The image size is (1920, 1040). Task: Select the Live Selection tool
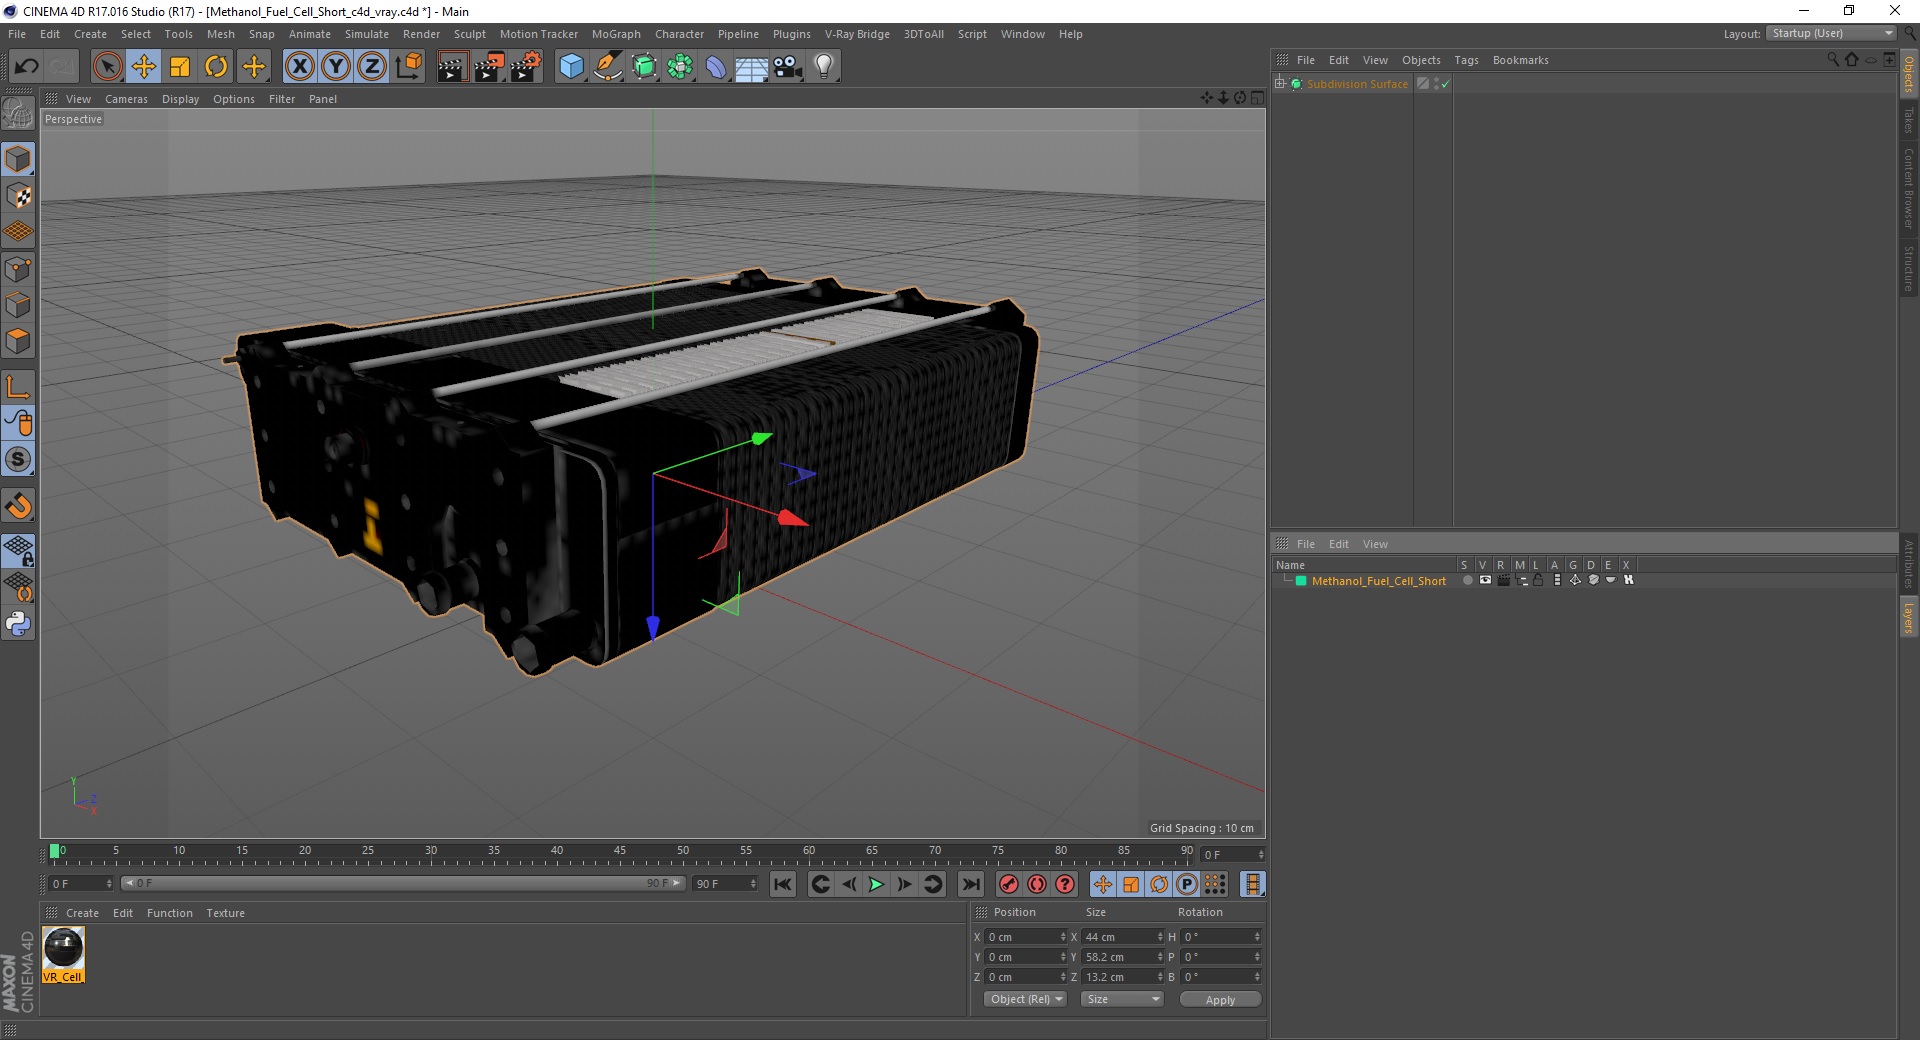pos(107,67)
